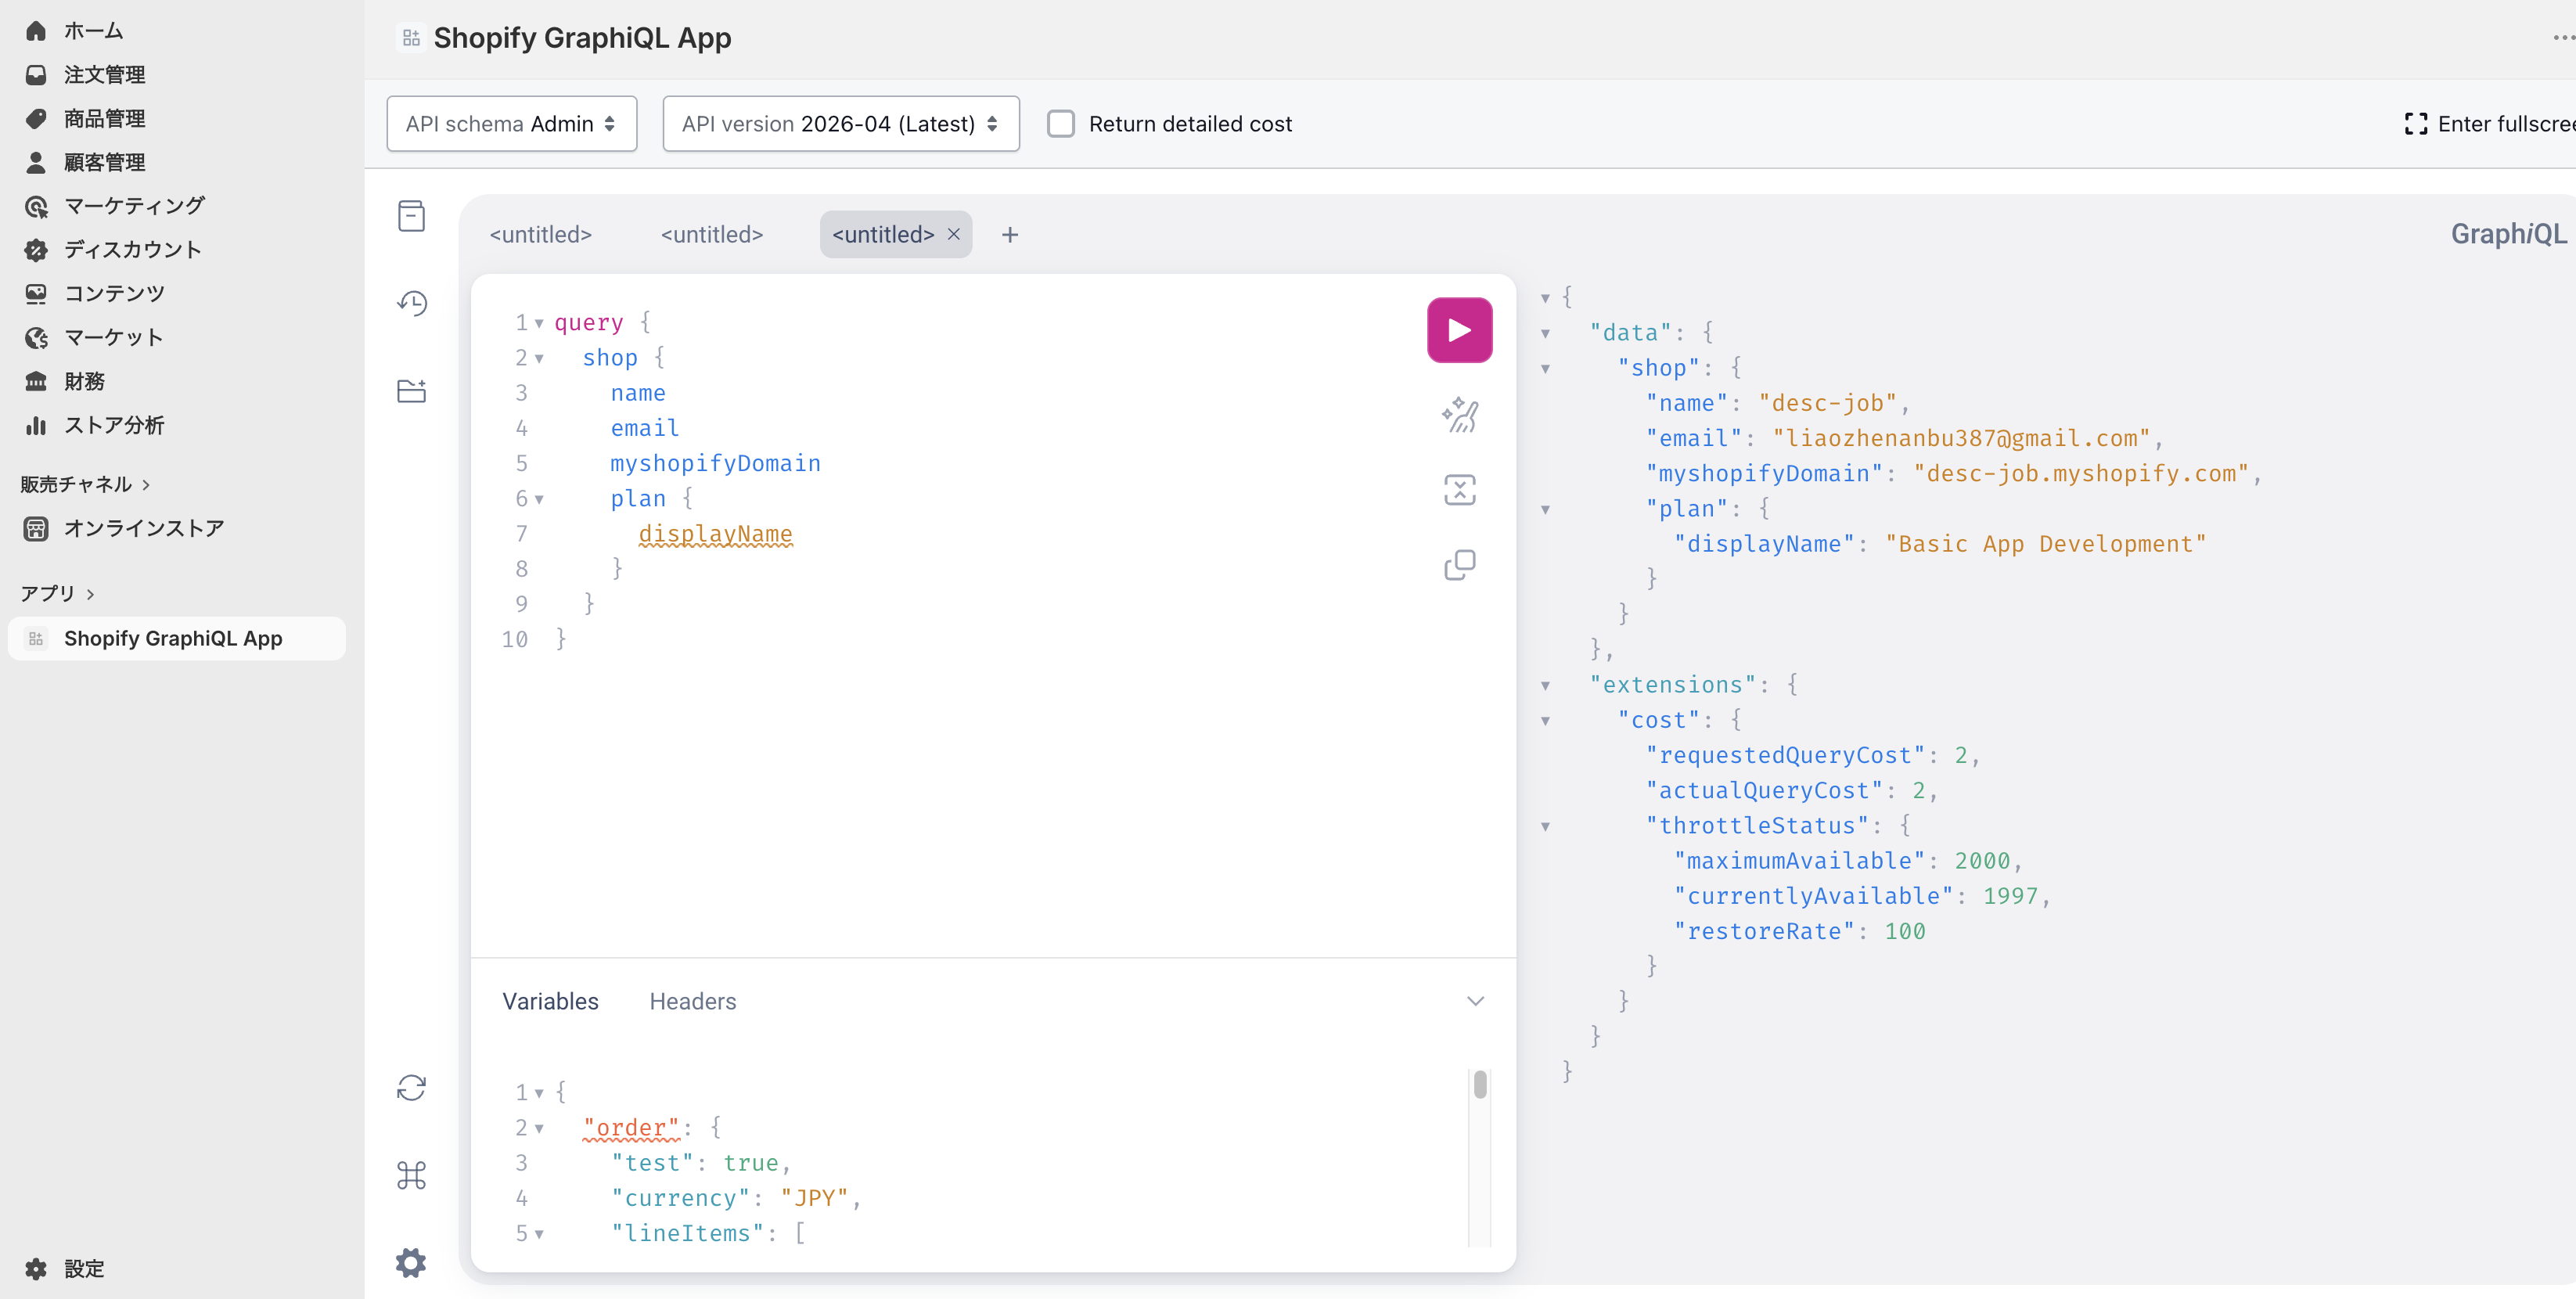The width and height of the screenshot is (2576, 1299).
Task: Click the orders inbox icon
Action: click(x=36, y=75)
